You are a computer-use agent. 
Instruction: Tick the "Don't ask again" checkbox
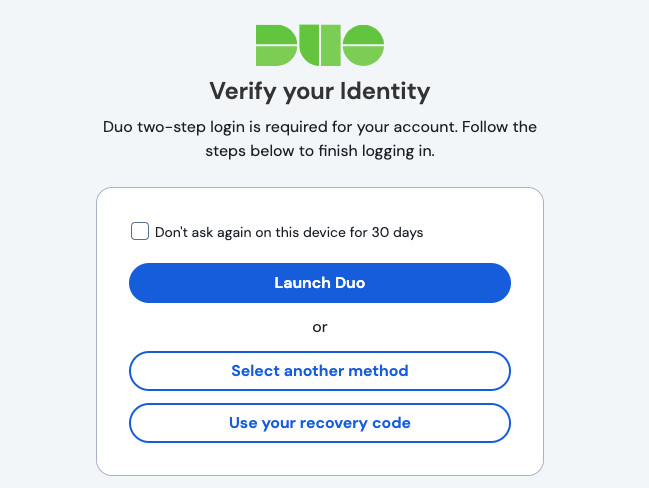[140, 232]
